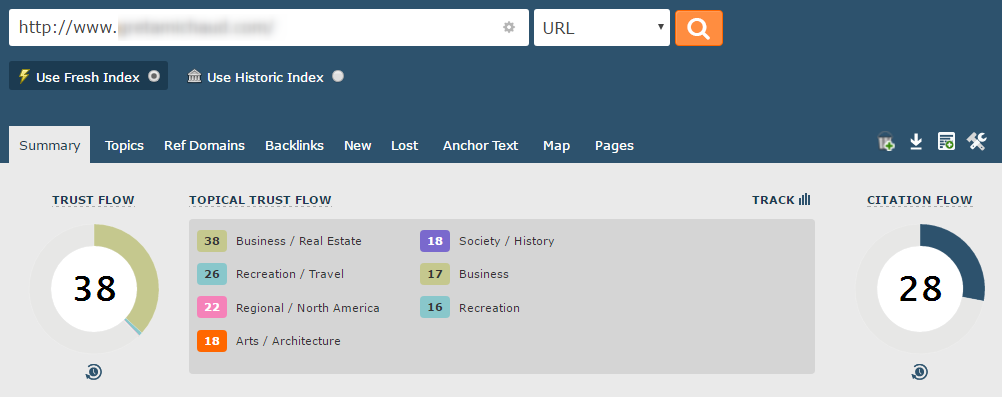Click the teal 26 topic score badge
1002x397 pixels.
tap(212, 274)
